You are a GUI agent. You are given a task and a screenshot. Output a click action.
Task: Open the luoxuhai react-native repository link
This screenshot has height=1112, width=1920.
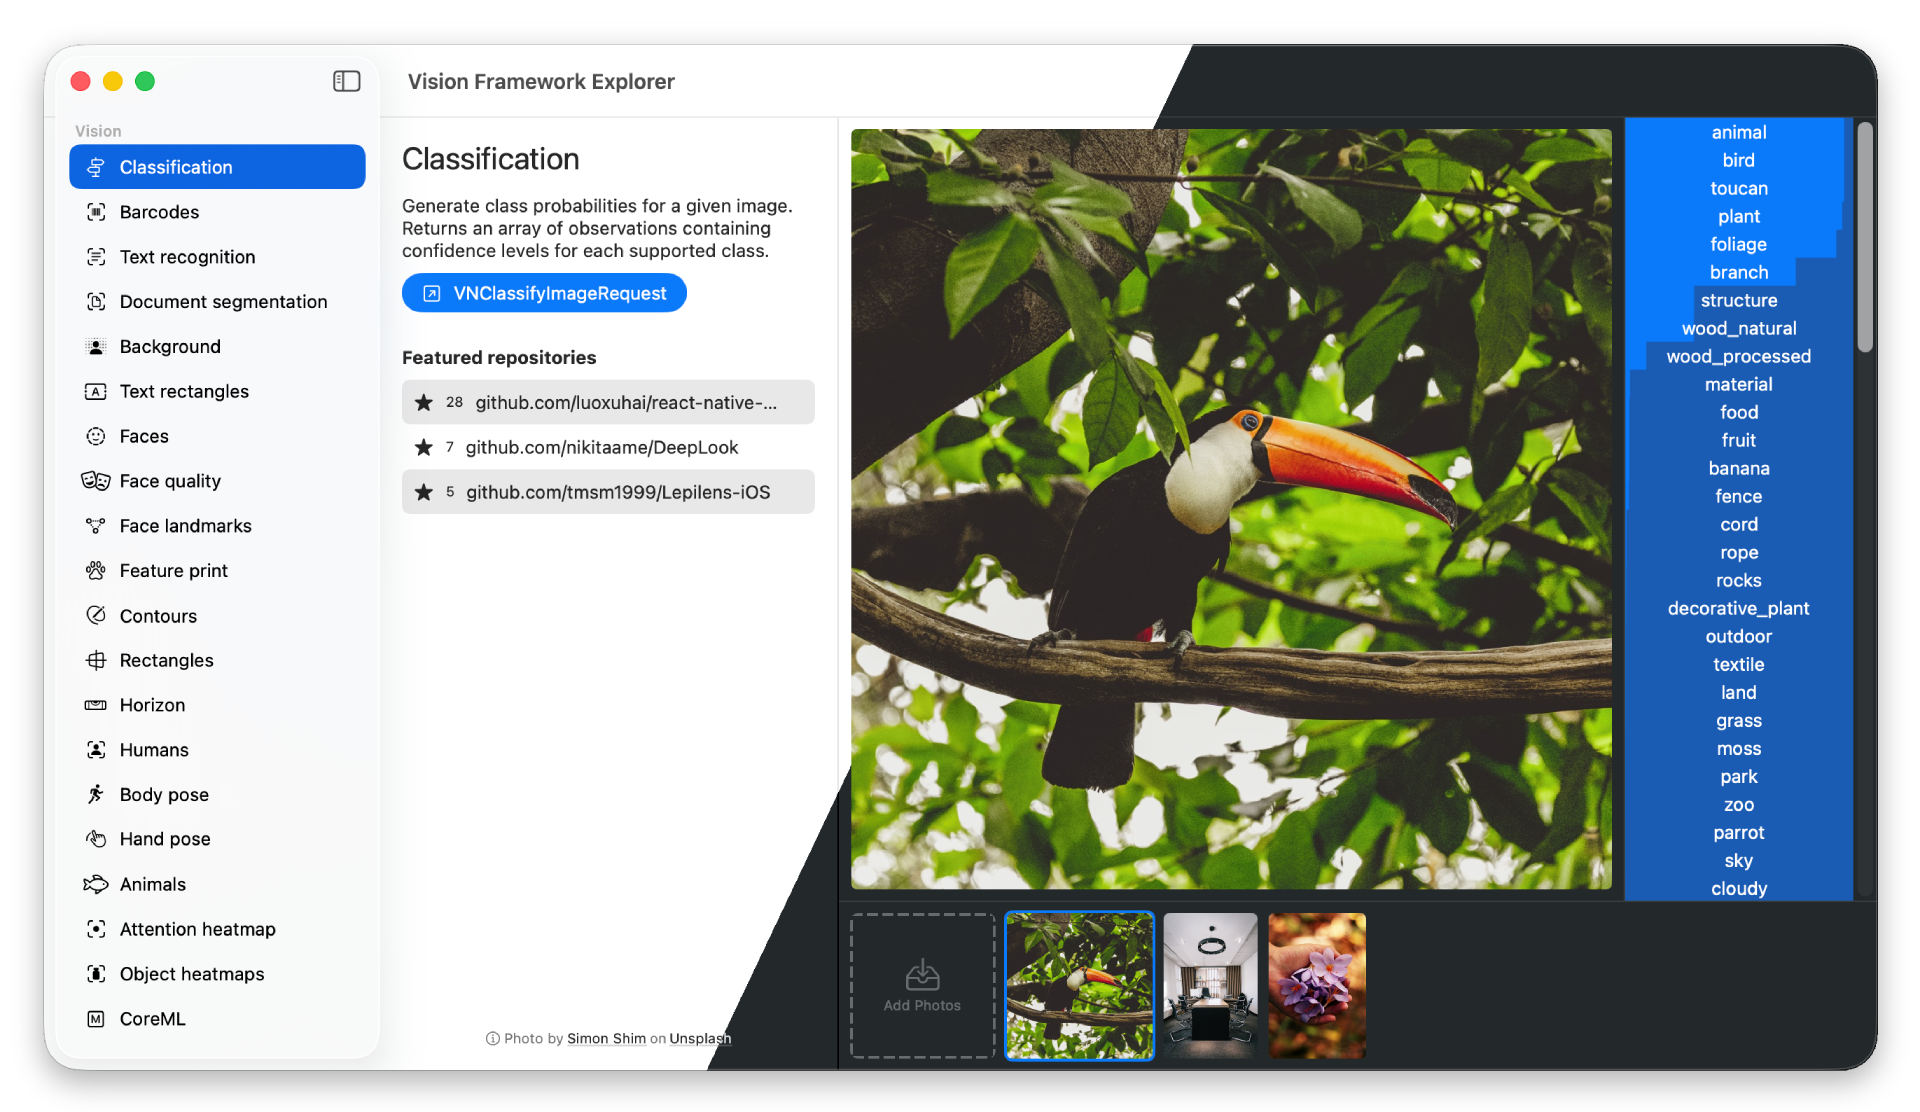pos(625,402)
